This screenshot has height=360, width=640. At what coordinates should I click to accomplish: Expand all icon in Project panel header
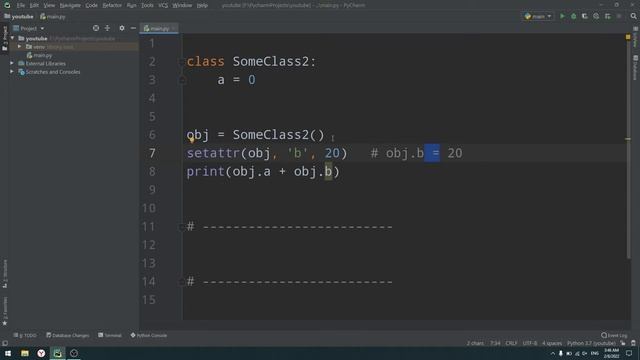[107, 28]
